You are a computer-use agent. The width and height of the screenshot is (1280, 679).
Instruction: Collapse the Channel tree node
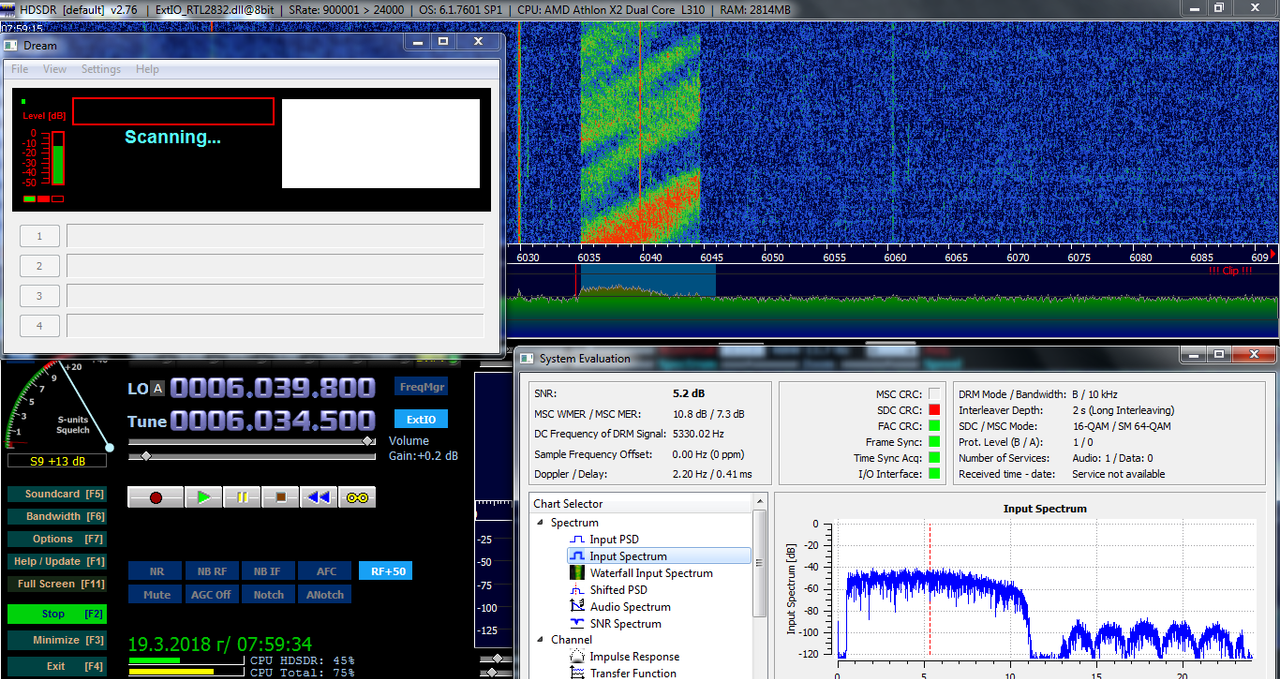coord(541,640)
